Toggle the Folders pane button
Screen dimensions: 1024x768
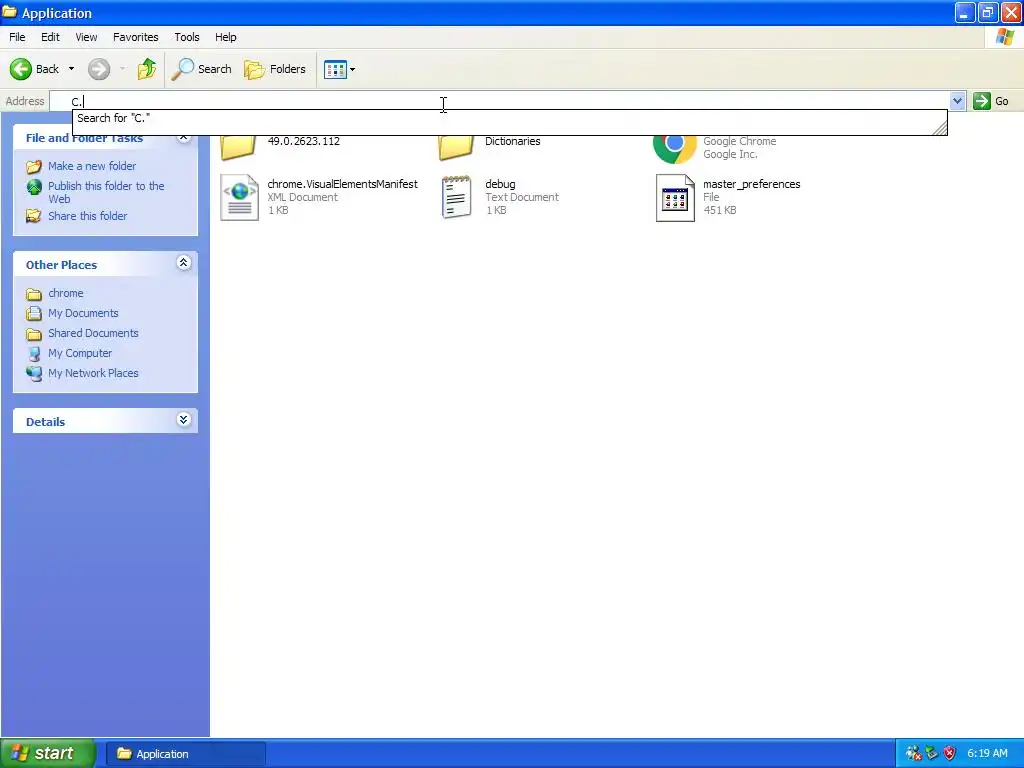[274, 69]
